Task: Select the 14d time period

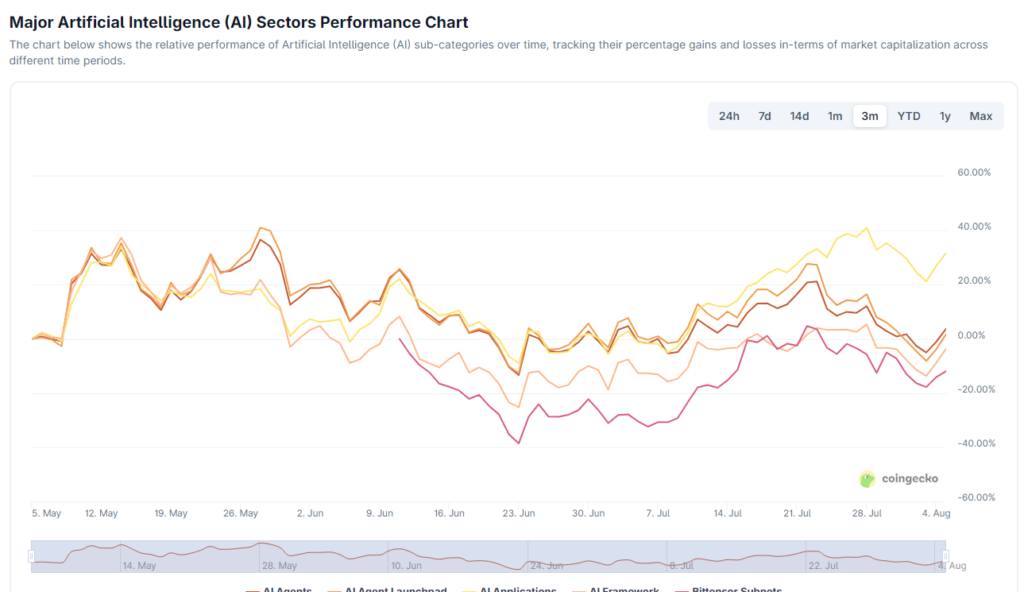Action: [x=799, y=116]
